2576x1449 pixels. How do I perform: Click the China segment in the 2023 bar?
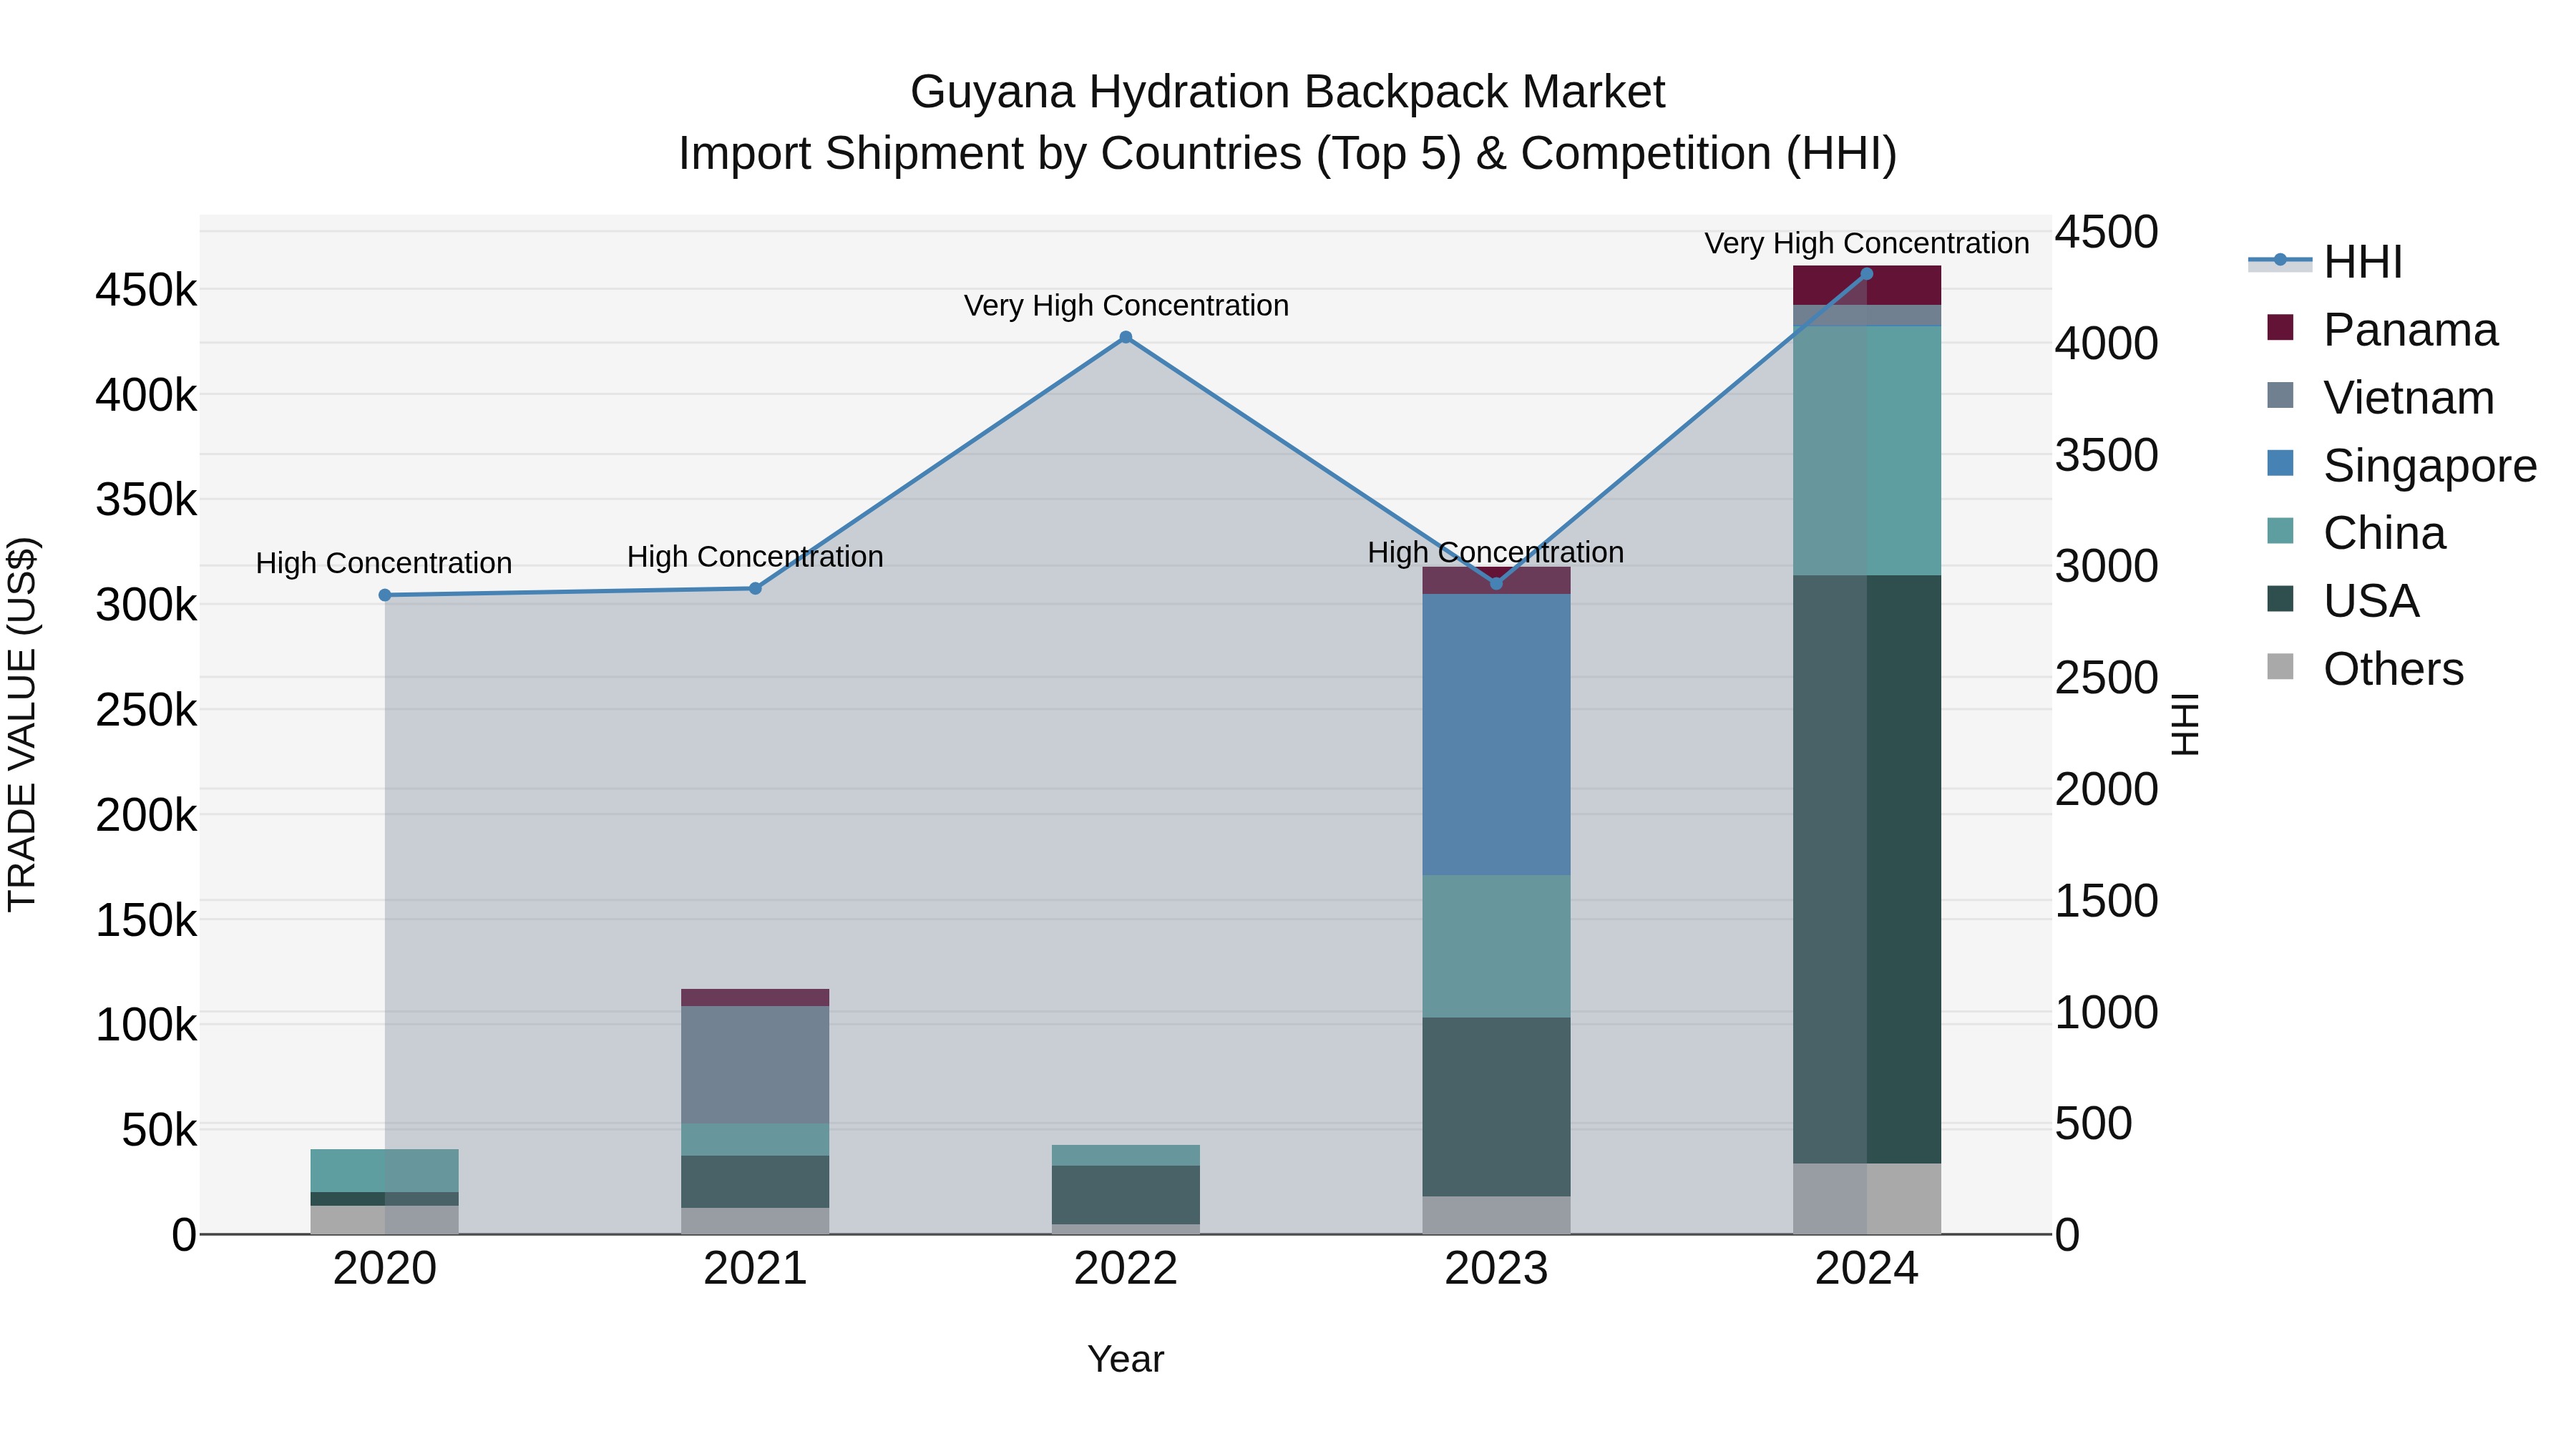(x=1497, y=946)
